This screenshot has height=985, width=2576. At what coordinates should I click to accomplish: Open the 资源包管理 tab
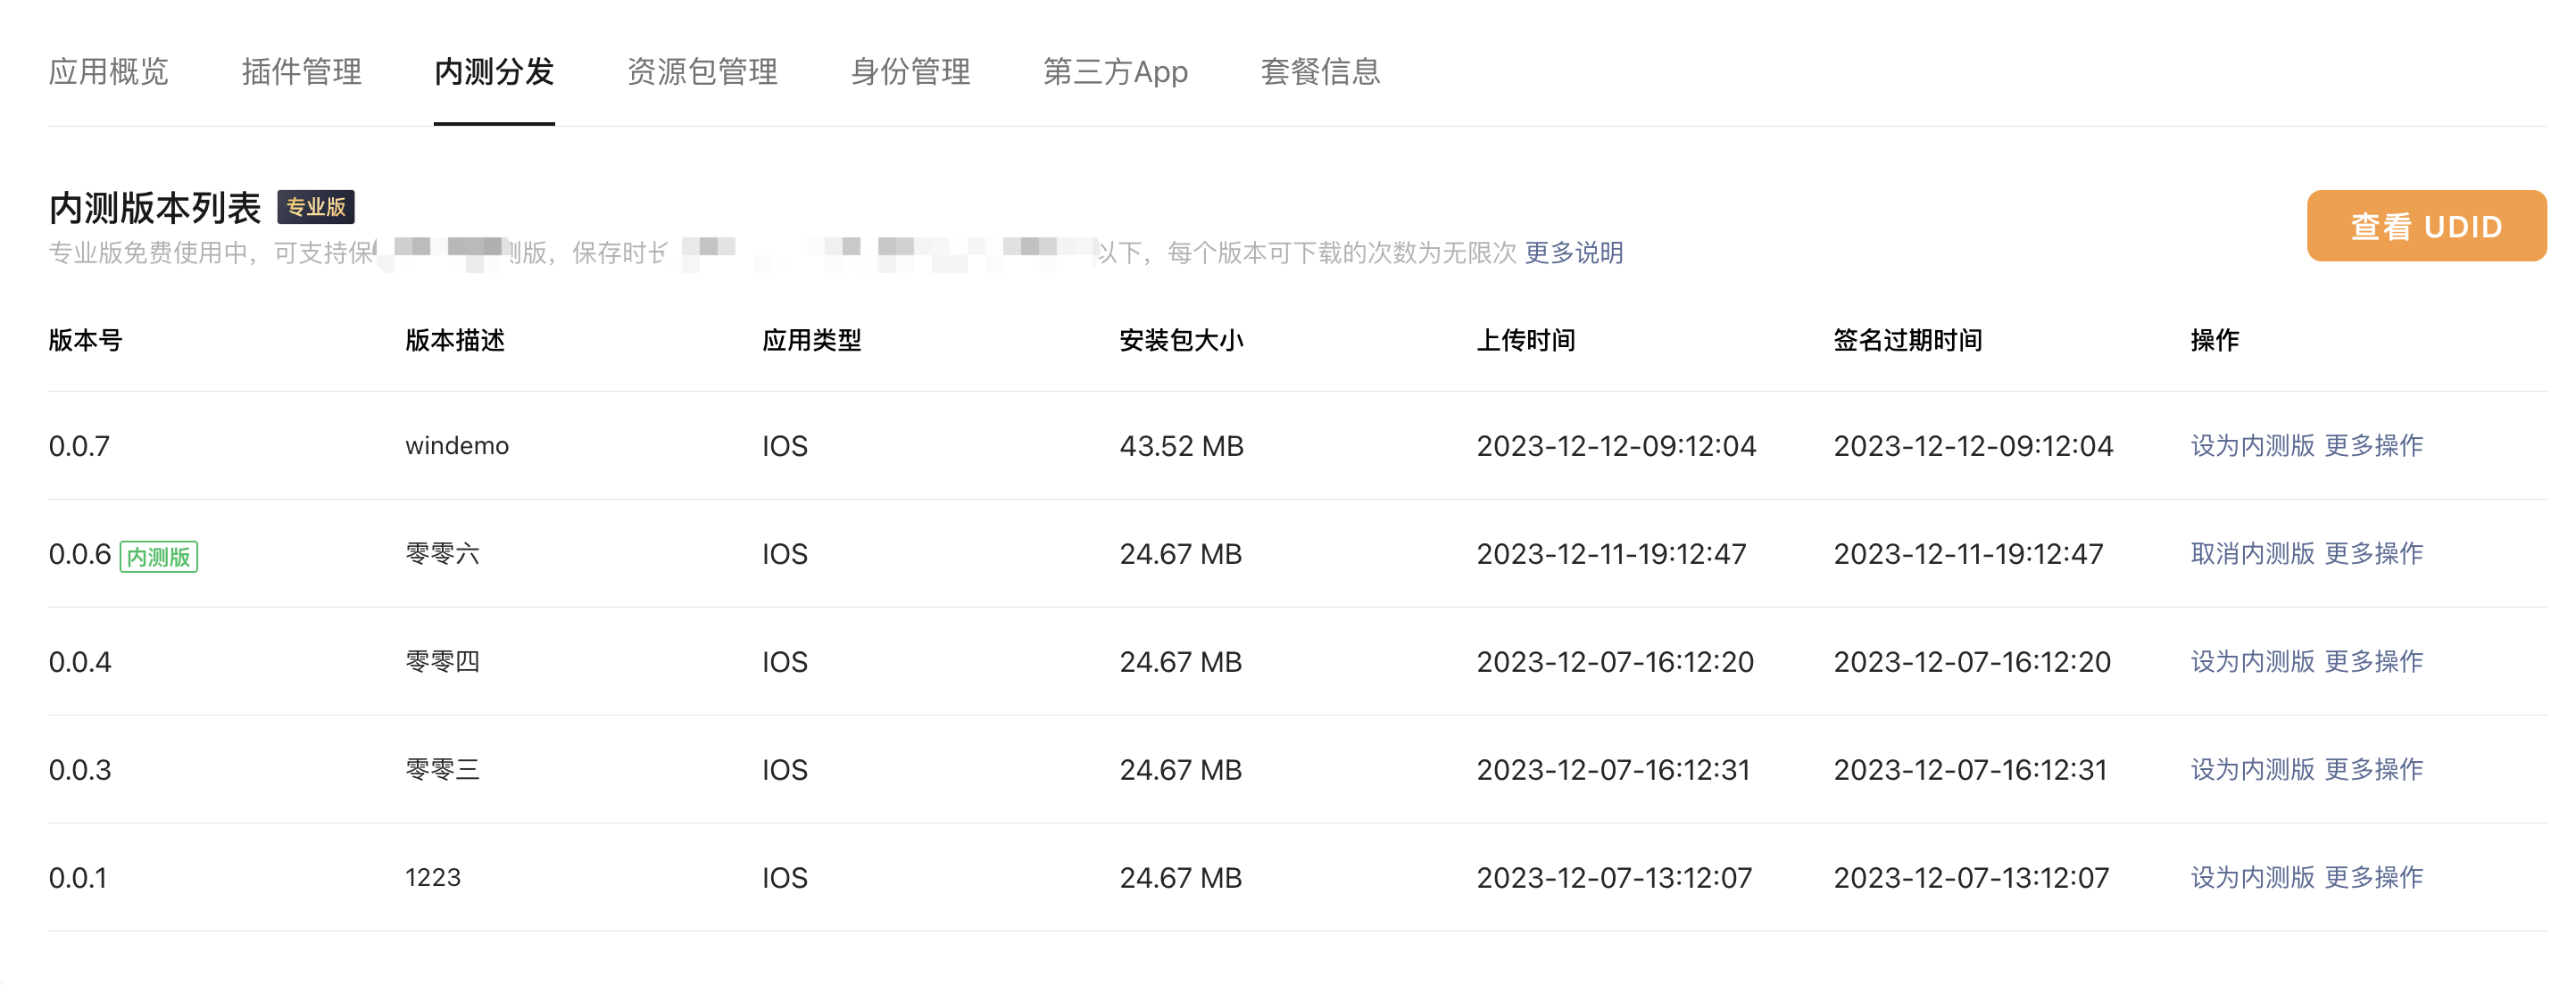(702, 72)
